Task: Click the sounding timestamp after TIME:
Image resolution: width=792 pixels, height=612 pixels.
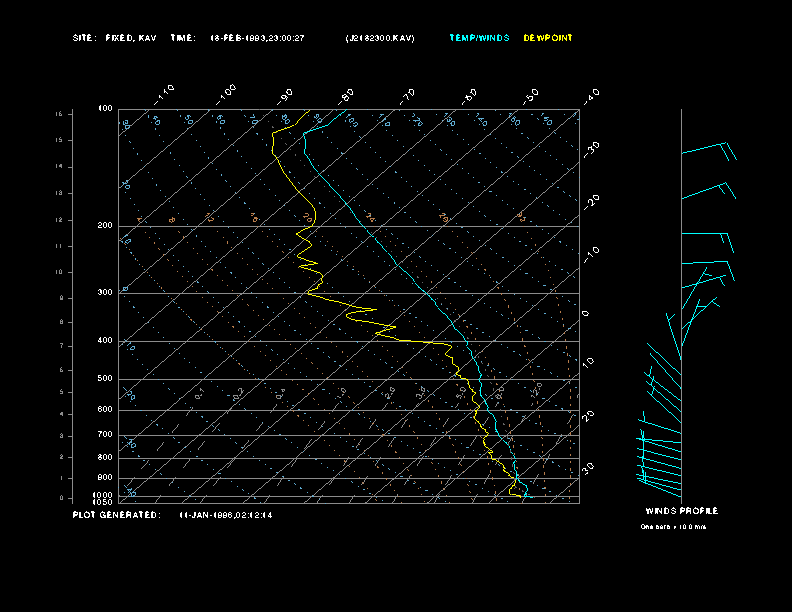Action: [257, 38]
